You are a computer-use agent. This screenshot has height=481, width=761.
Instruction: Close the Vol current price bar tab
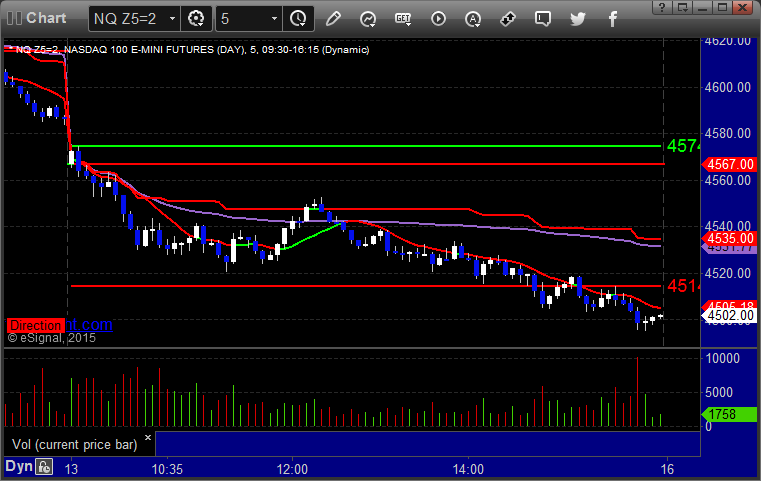coord(148,438)
